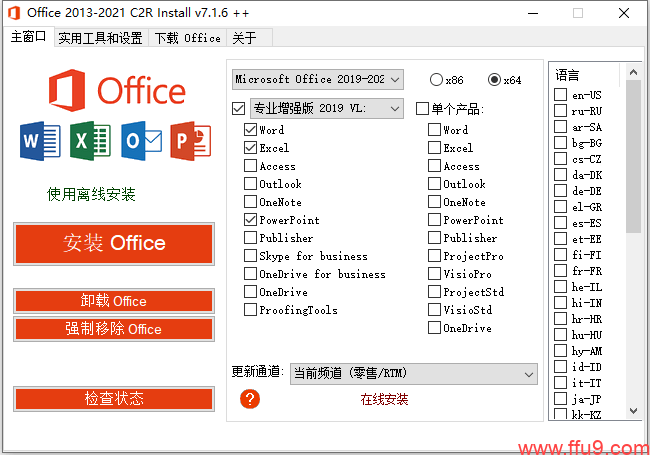Viewport: 650px width, 455px height.
Task: Check the en-US language checkbox
Action: [560, 94]
